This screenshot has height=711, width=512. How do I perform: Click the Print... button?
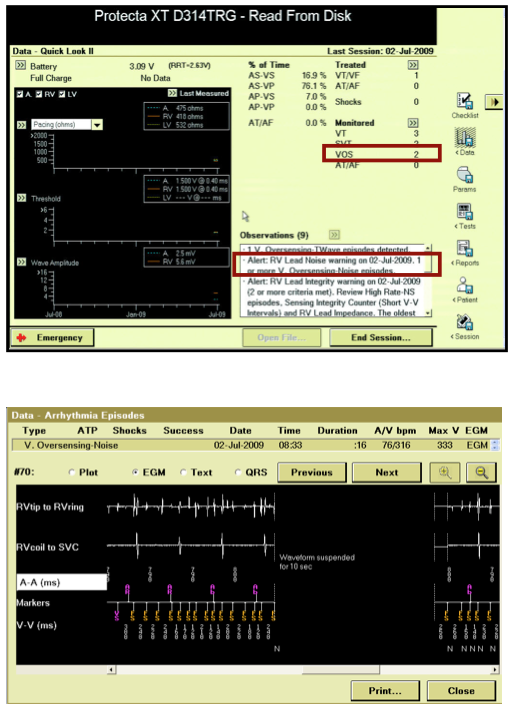(385, 691)
